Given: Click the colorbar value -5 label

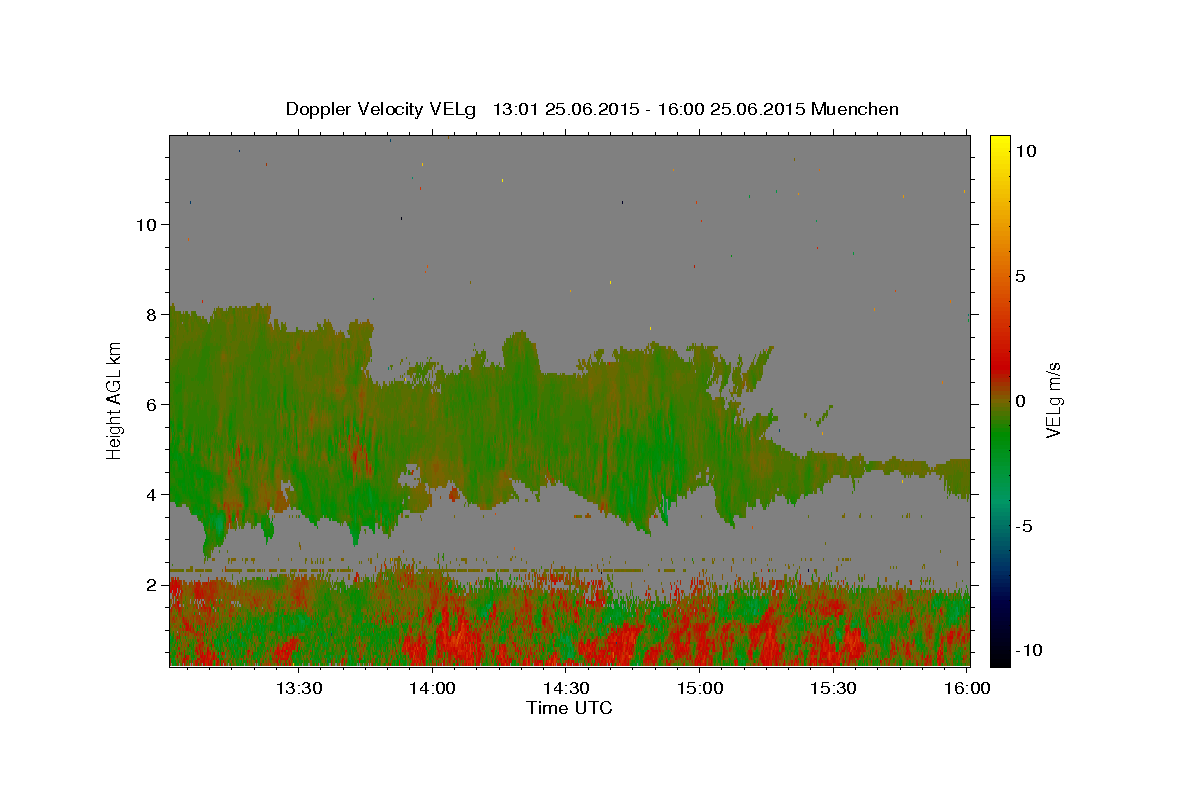Looking at the screenshot, I should (x=1024, y=526).
